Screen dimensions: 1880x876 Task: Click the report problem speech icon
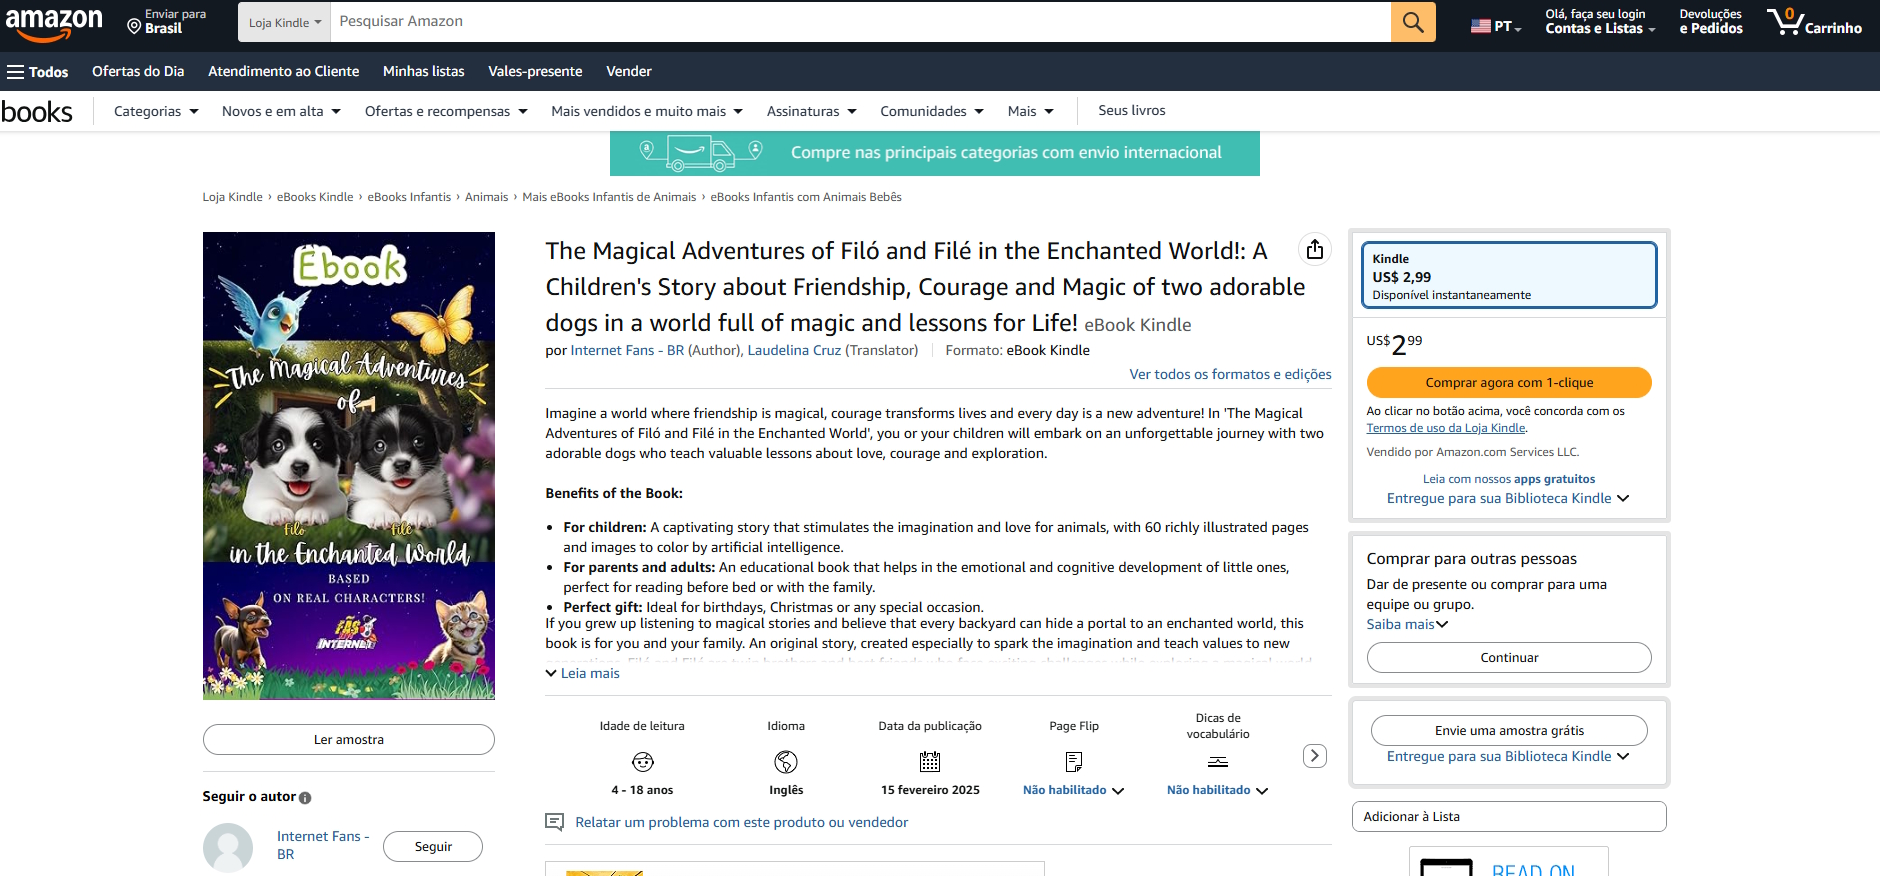(x=554, y=822)
